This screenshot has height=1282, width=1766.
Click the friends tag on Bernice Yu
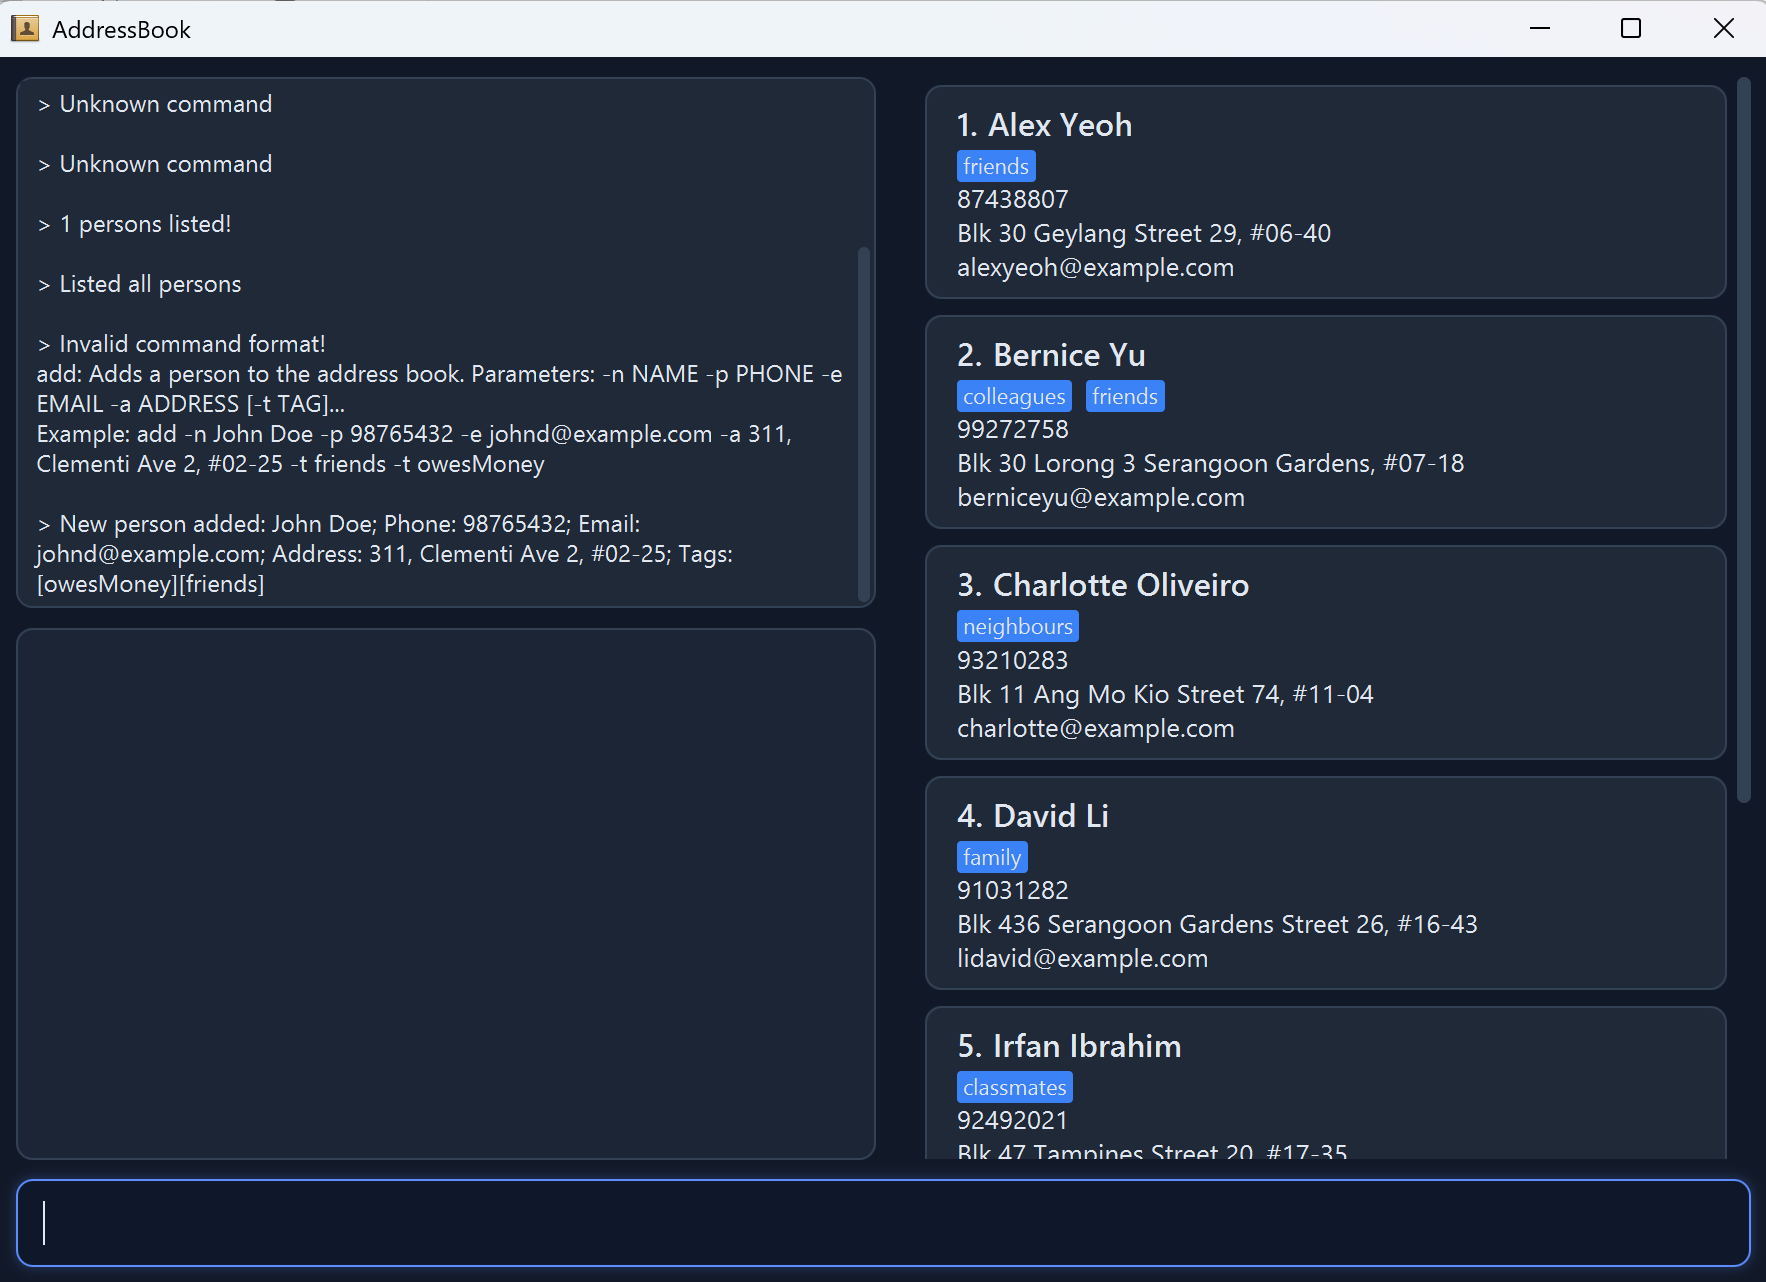1124,397
